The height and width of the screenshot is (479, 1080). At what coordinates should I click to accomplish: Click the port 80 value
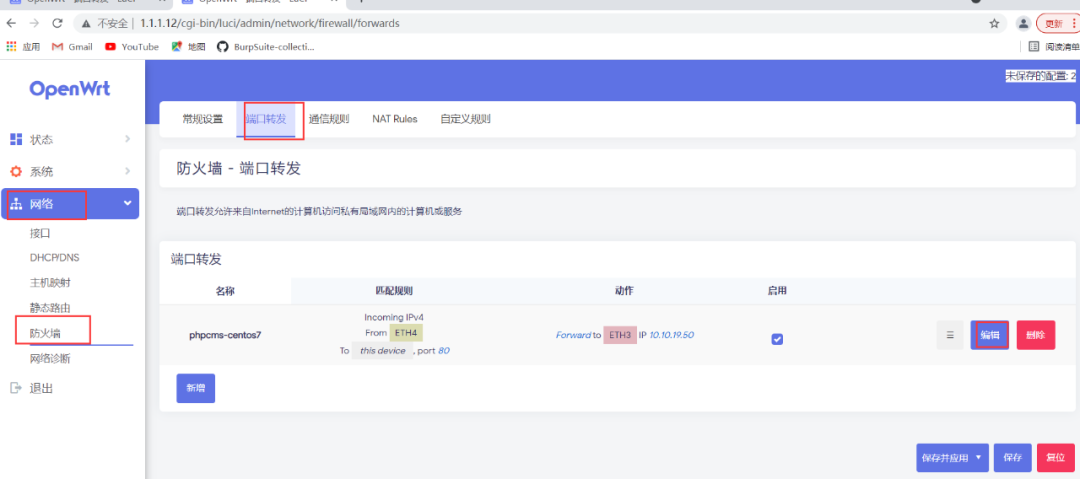click(444, 350)
